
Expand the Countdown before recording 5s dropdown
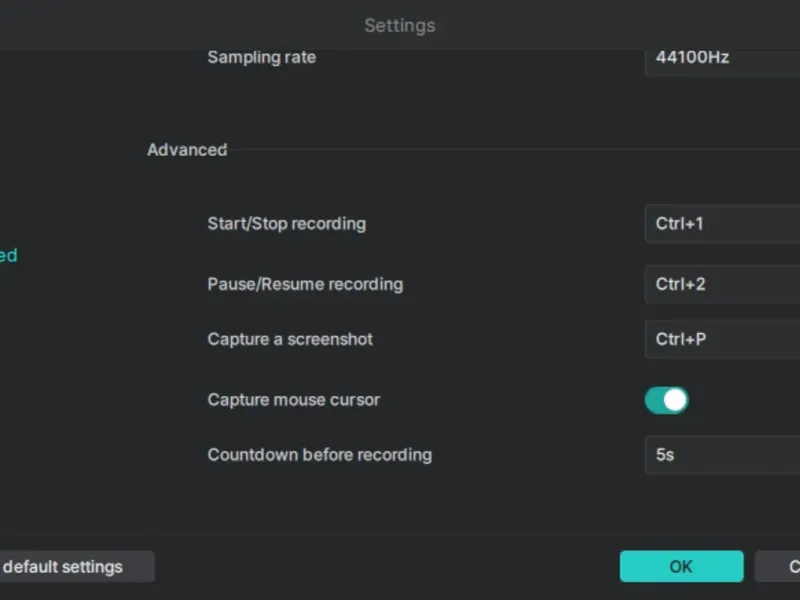(x=722, y=455)
